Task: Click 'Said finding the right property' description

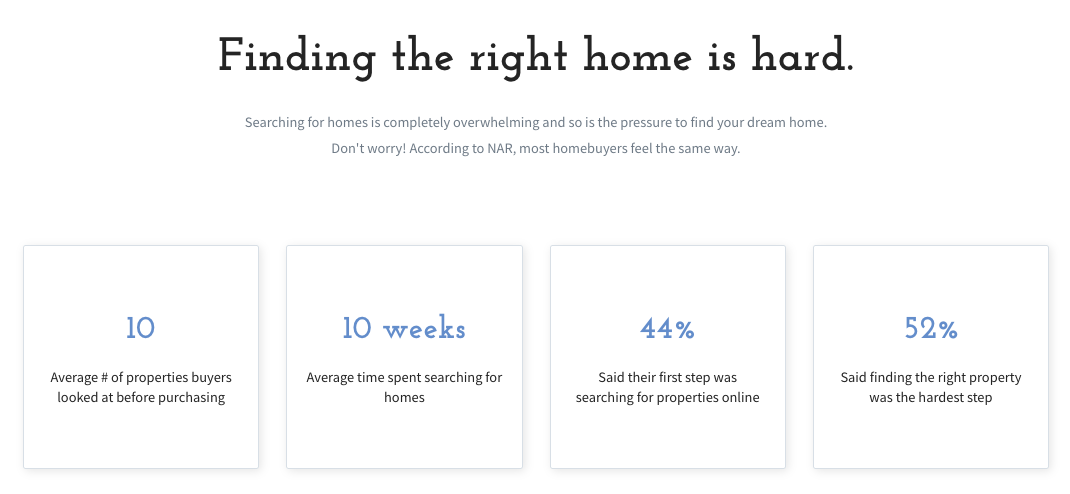Action: [931, 388]
